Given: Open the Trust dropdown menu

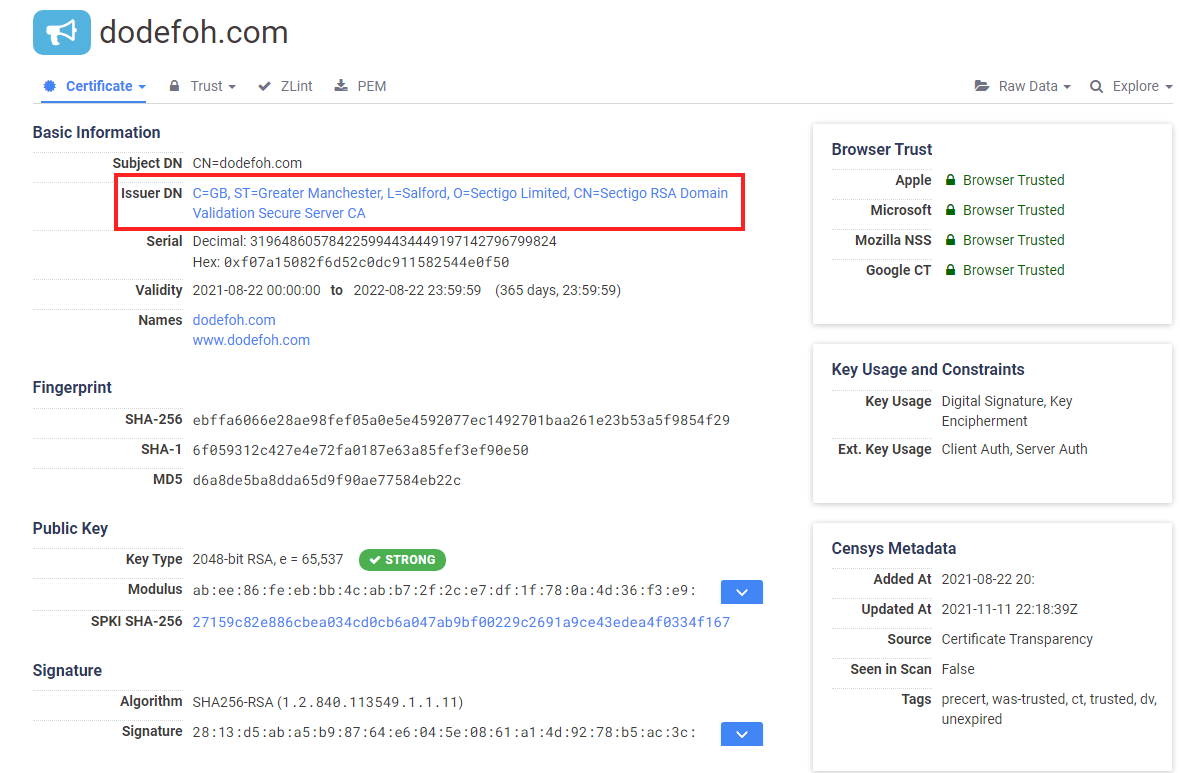Looking at the screenshot, I should click(x=203, y=86).
